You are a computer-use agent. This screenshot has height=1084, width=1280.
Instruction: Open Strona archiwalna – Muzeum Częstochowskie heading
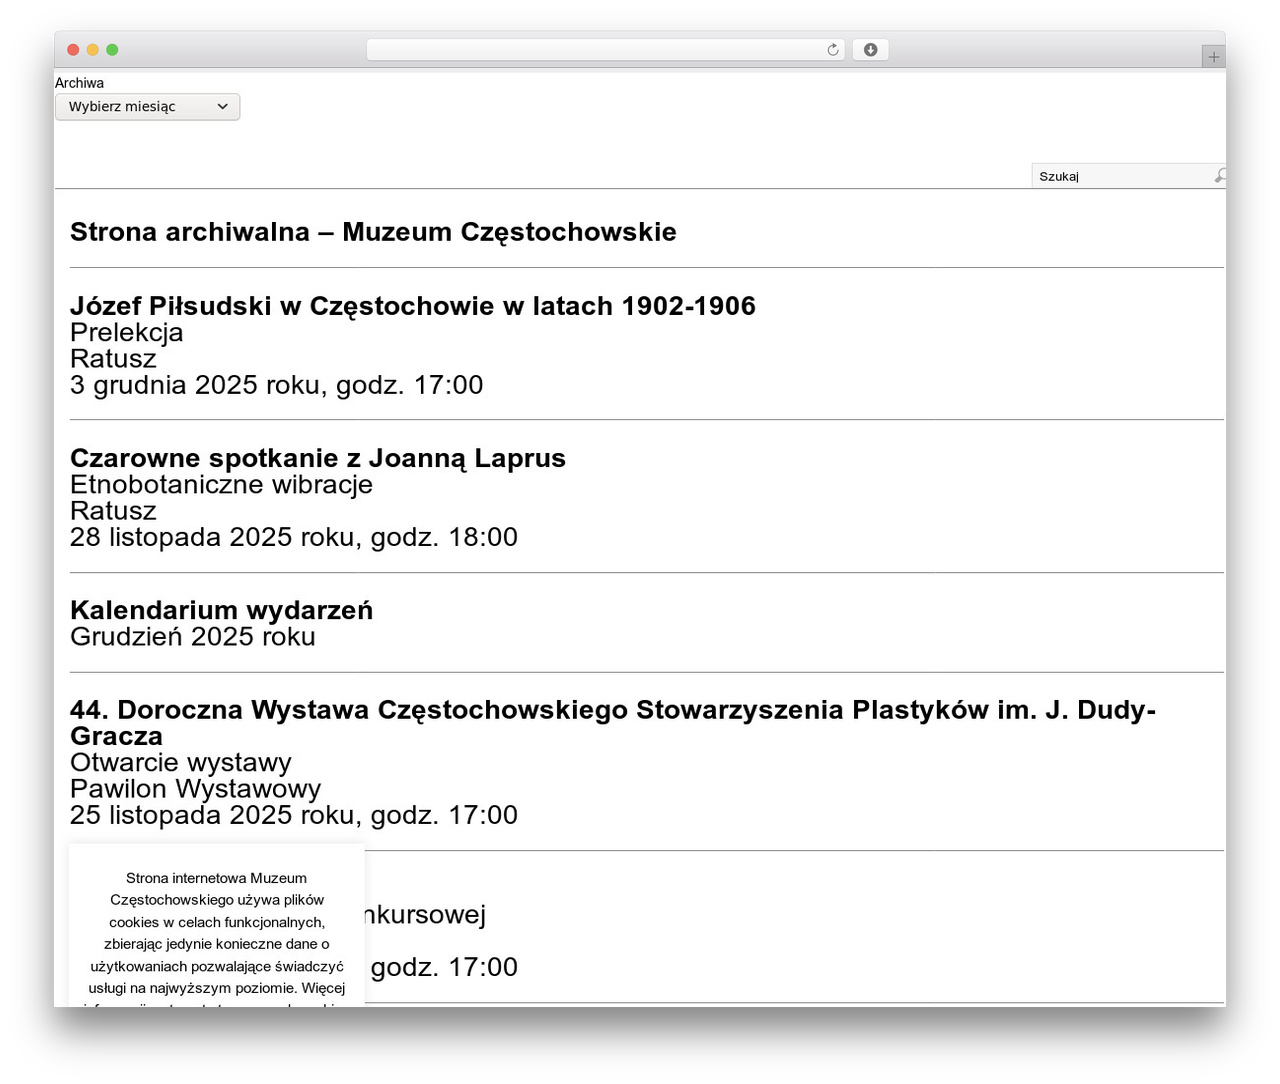coord(373,232)
